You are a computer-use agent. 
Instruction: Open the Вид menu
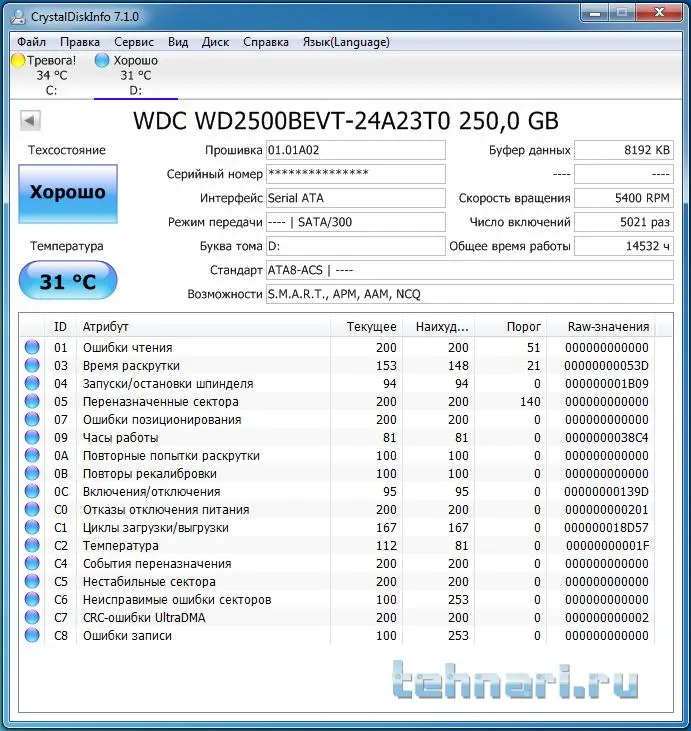(178, 42)
